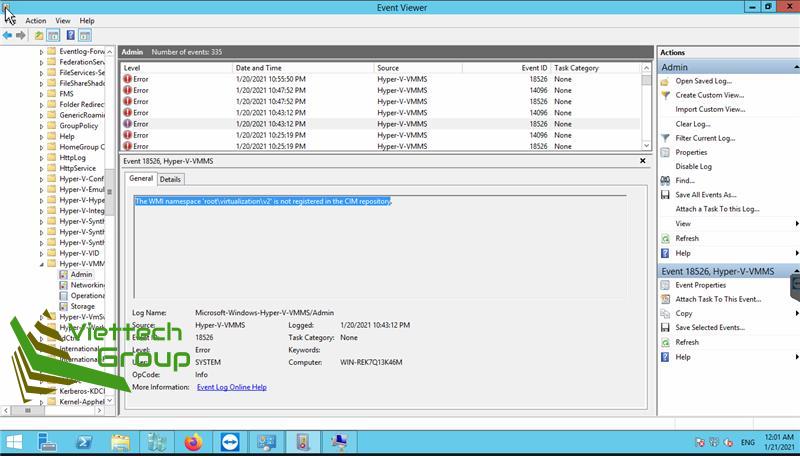Click event list scrollbar down arrow

[x=646, y=146]
